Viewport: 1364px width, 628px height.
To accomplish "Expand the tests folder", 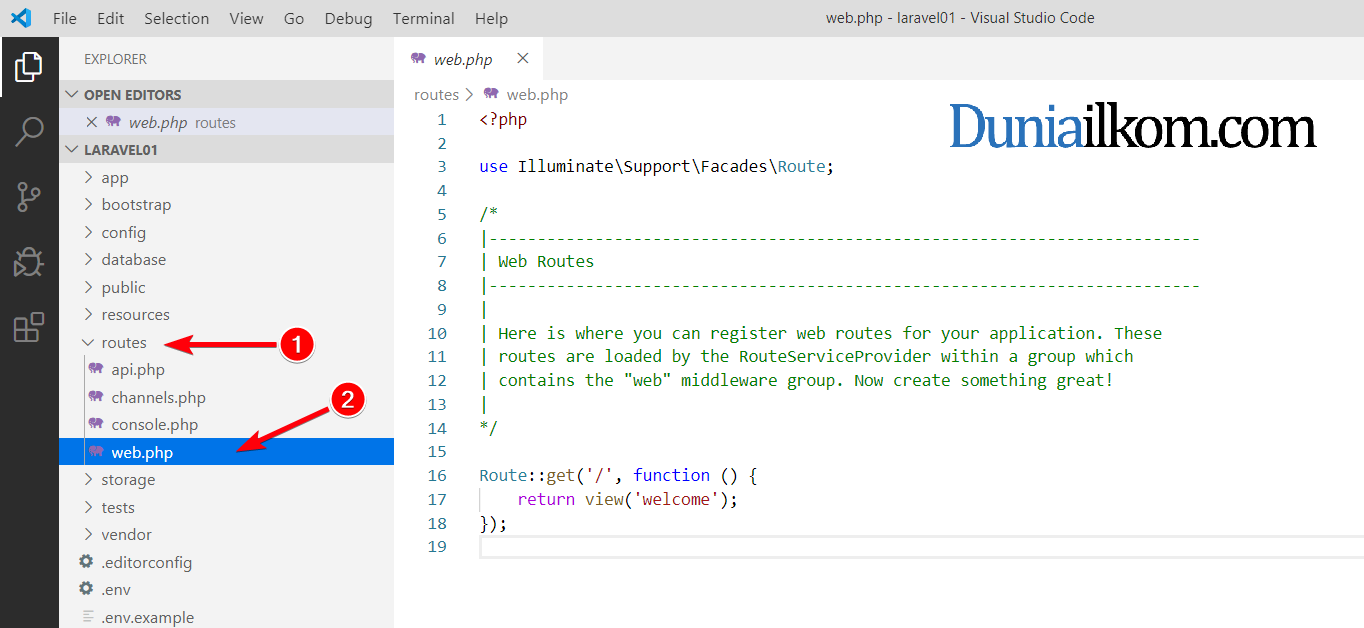I will pos(226,507).
